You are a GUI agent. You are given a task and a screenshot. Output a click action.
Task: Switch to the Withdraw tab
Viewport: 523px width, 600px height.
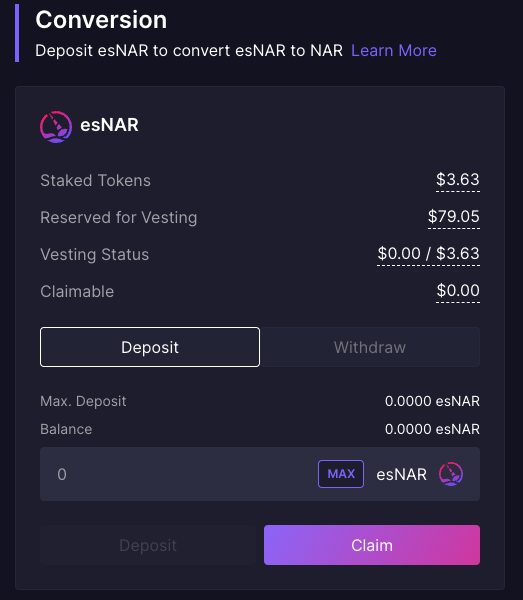coord(370,347)
